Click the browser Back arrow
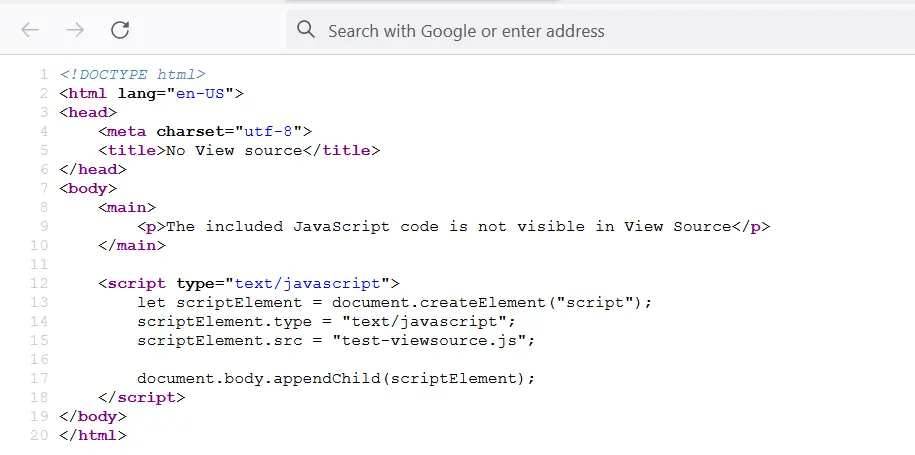 tap(30, 30)
